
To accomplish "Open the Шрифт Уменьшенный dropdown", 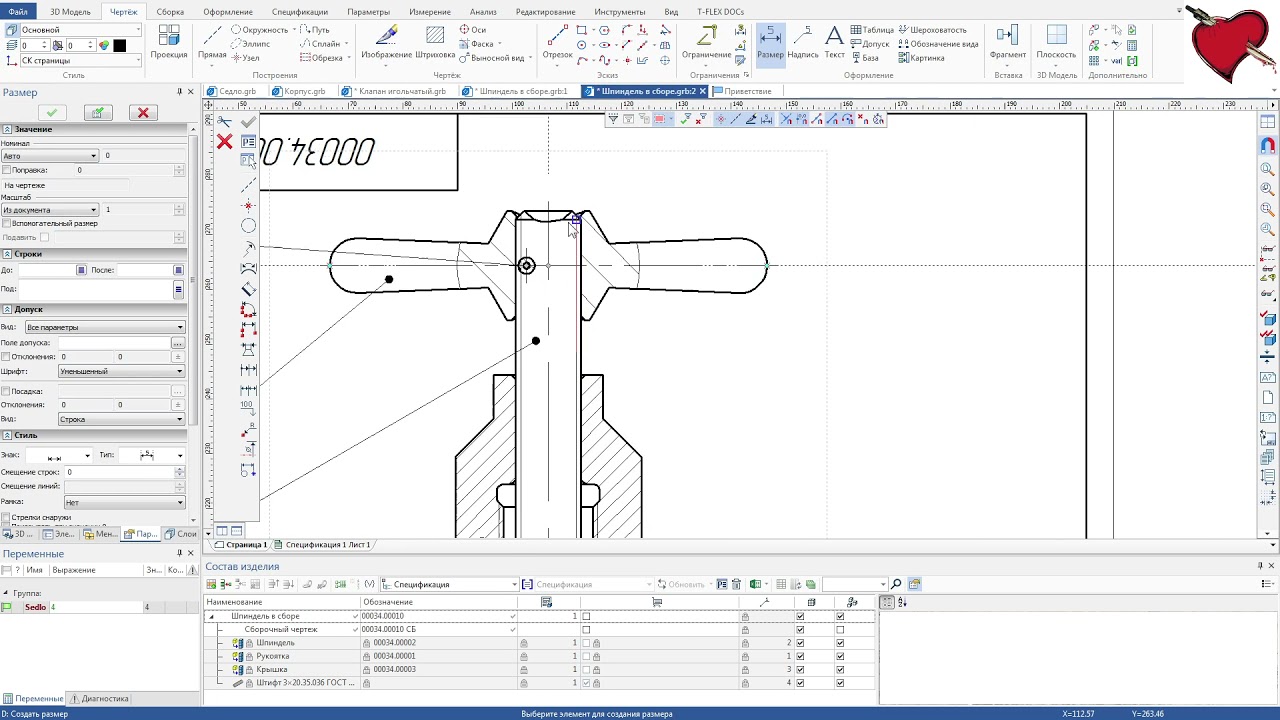I will click(122, 371).
